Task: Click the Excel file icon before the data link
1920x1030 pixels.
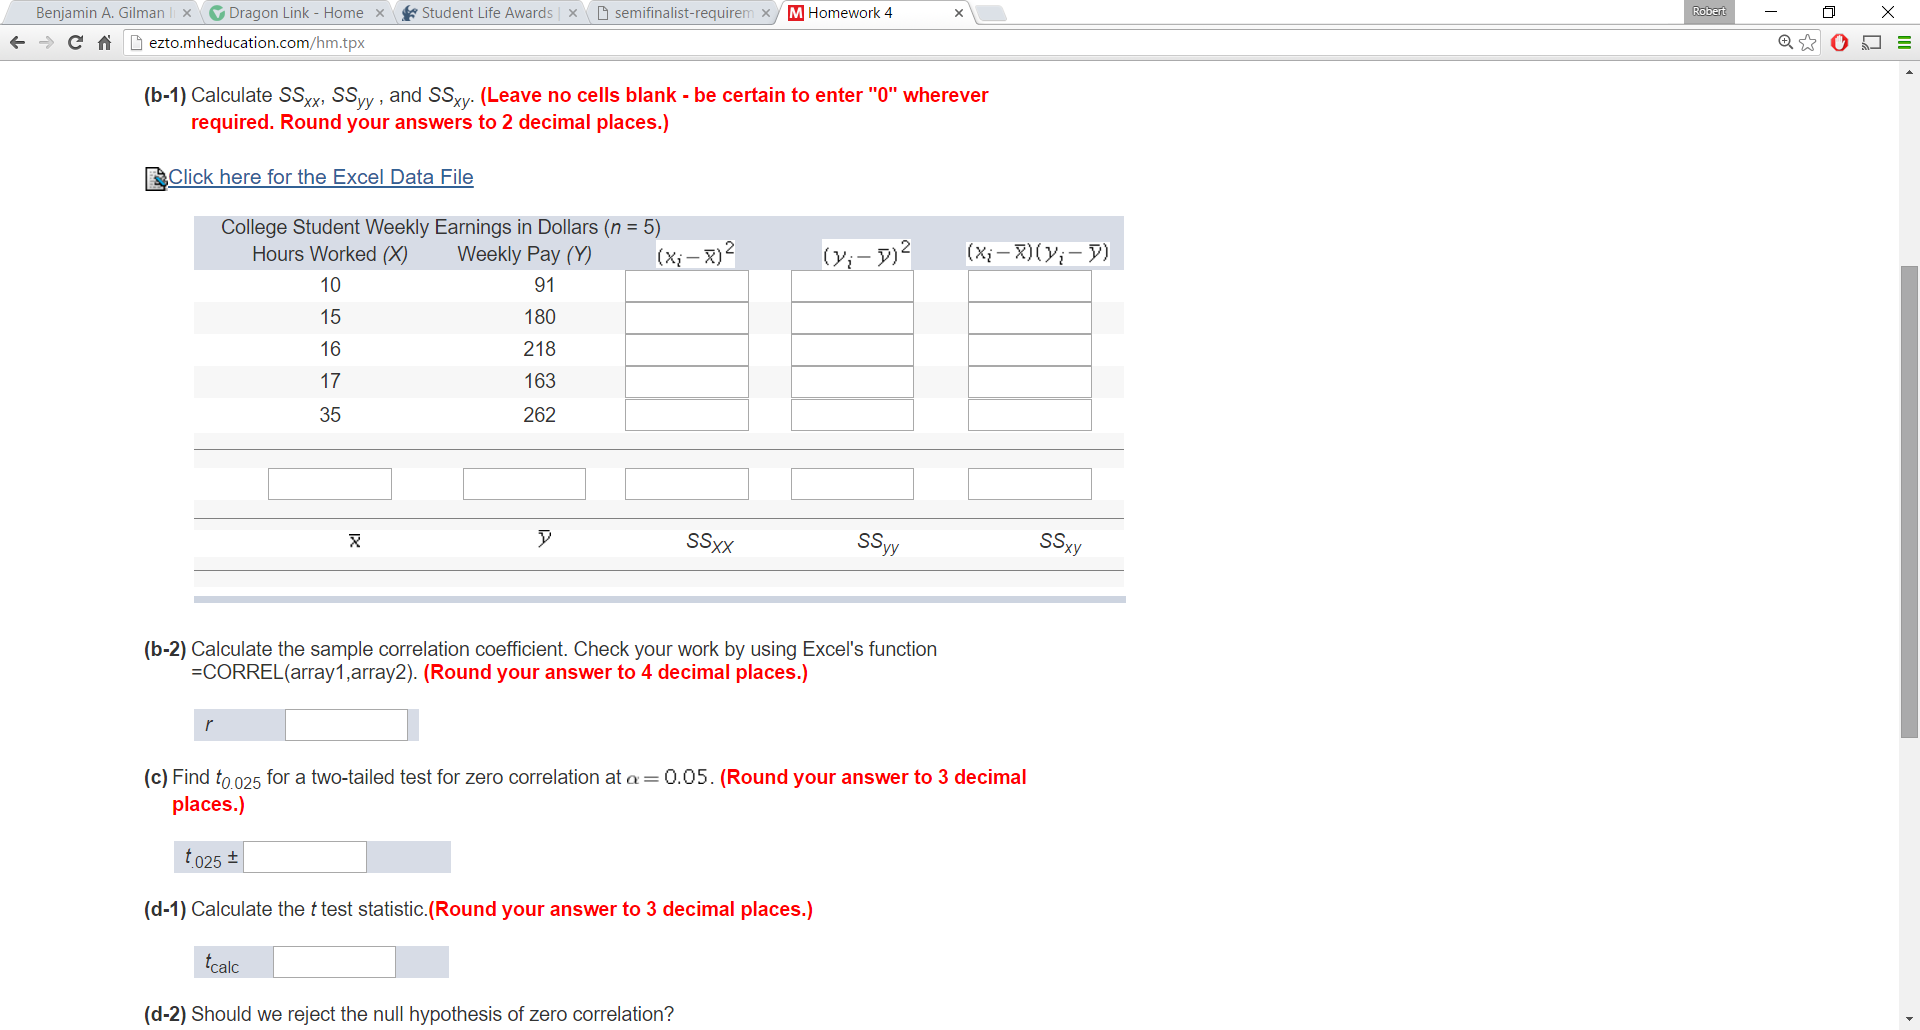Action: tap(154, 178)
